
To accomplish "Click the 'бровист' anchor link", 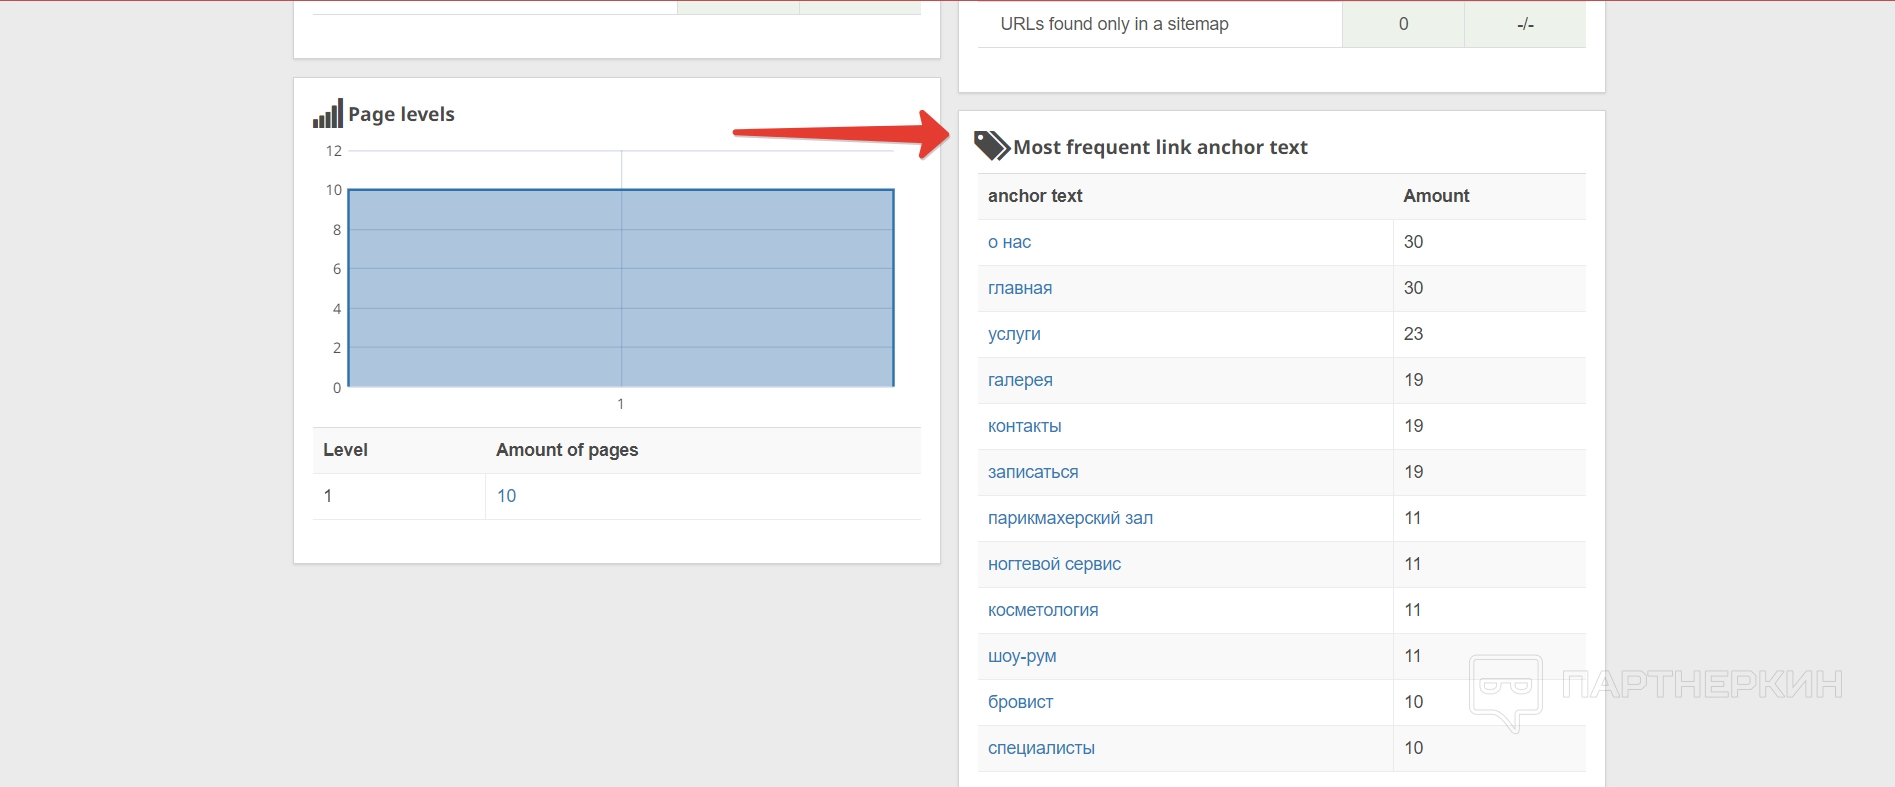I will point(1020,702).
